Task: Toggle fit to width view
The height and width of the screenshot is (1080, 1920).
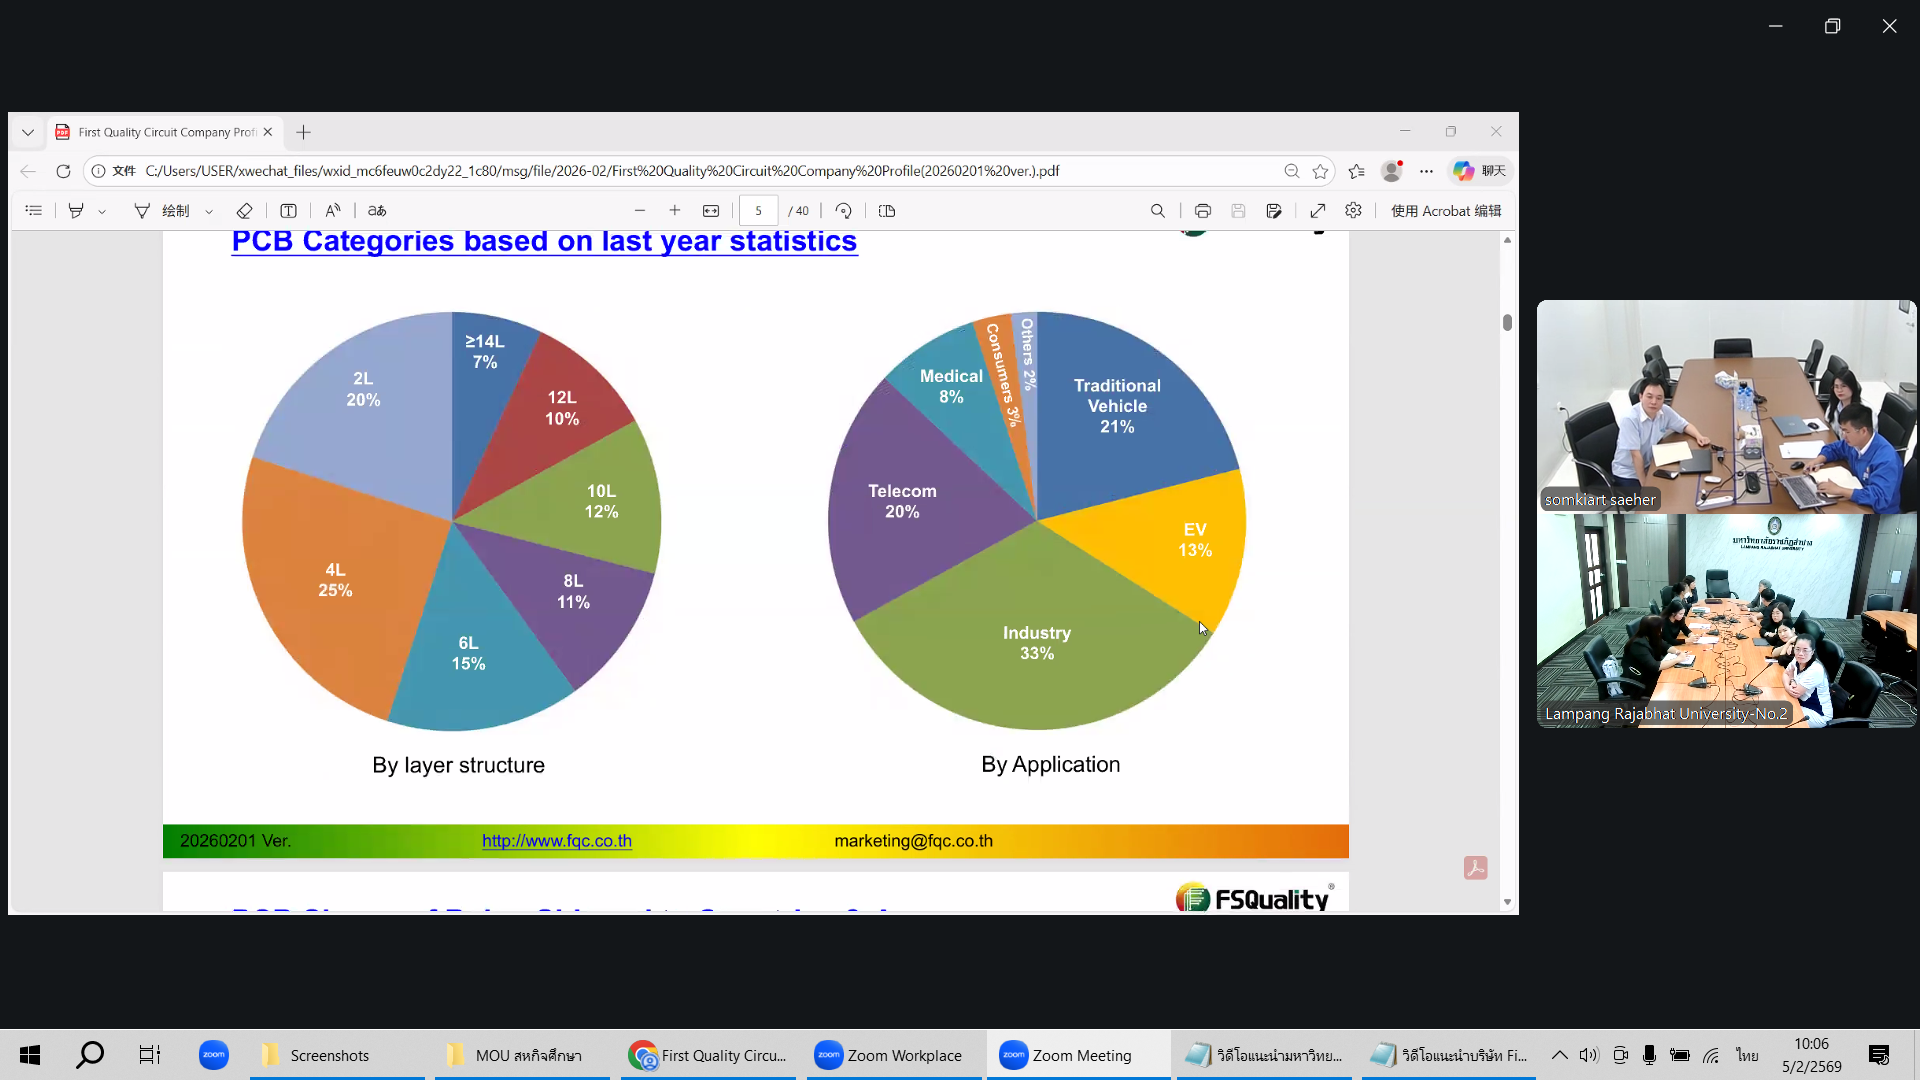Action: [x=711, y=211]
